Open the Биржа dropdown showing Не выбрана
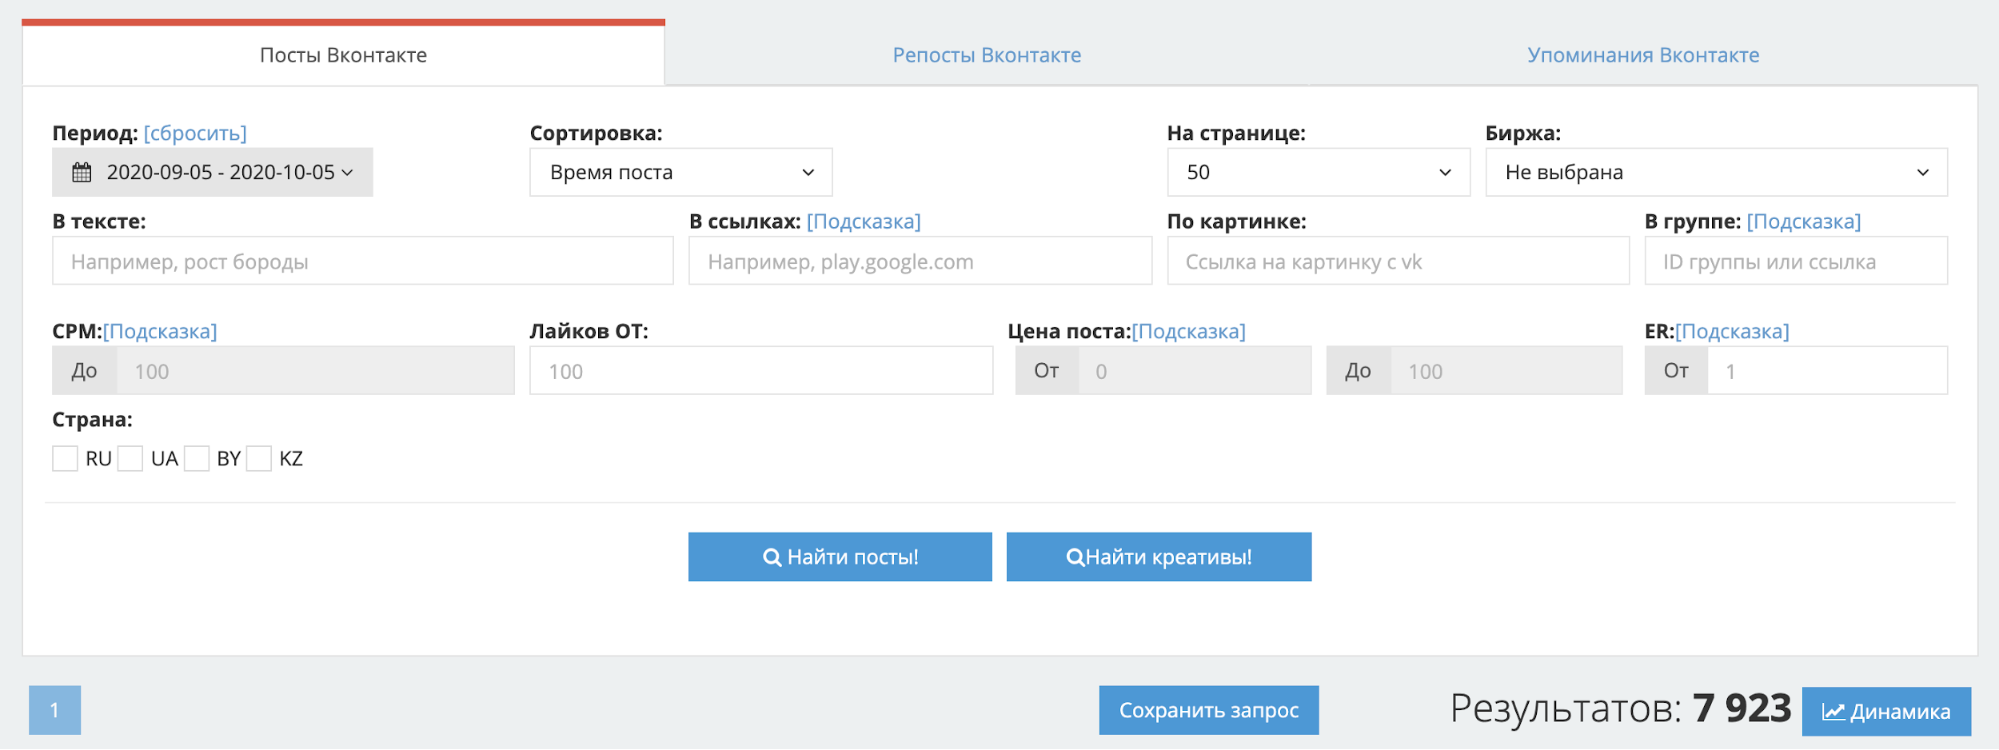The image size is (1999, 750). pyautogui.click(x=1716, y=172)
